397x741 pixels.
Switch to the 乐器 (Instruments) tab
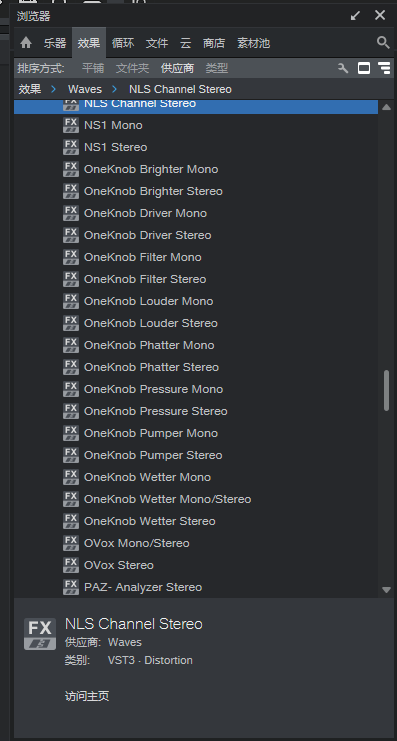[55, 43]
